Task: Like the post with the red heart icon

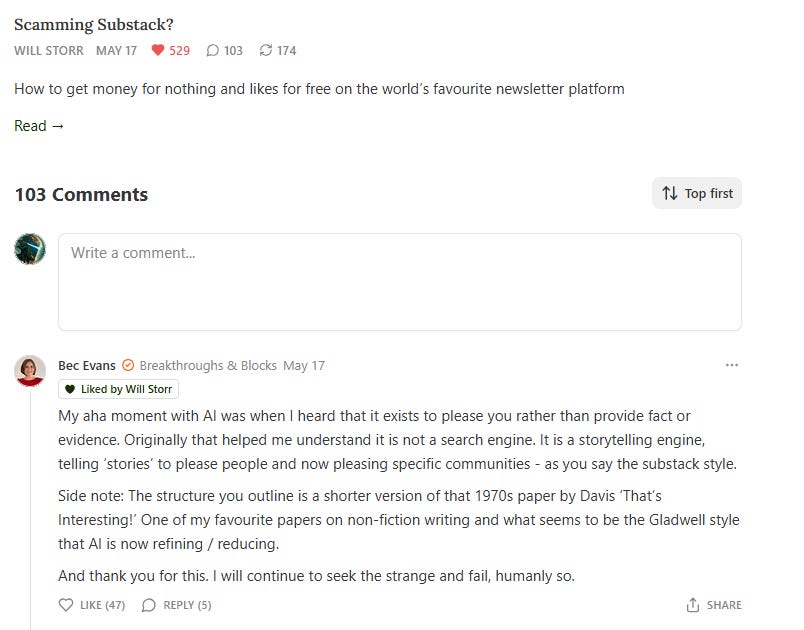Action: (158, 50)
